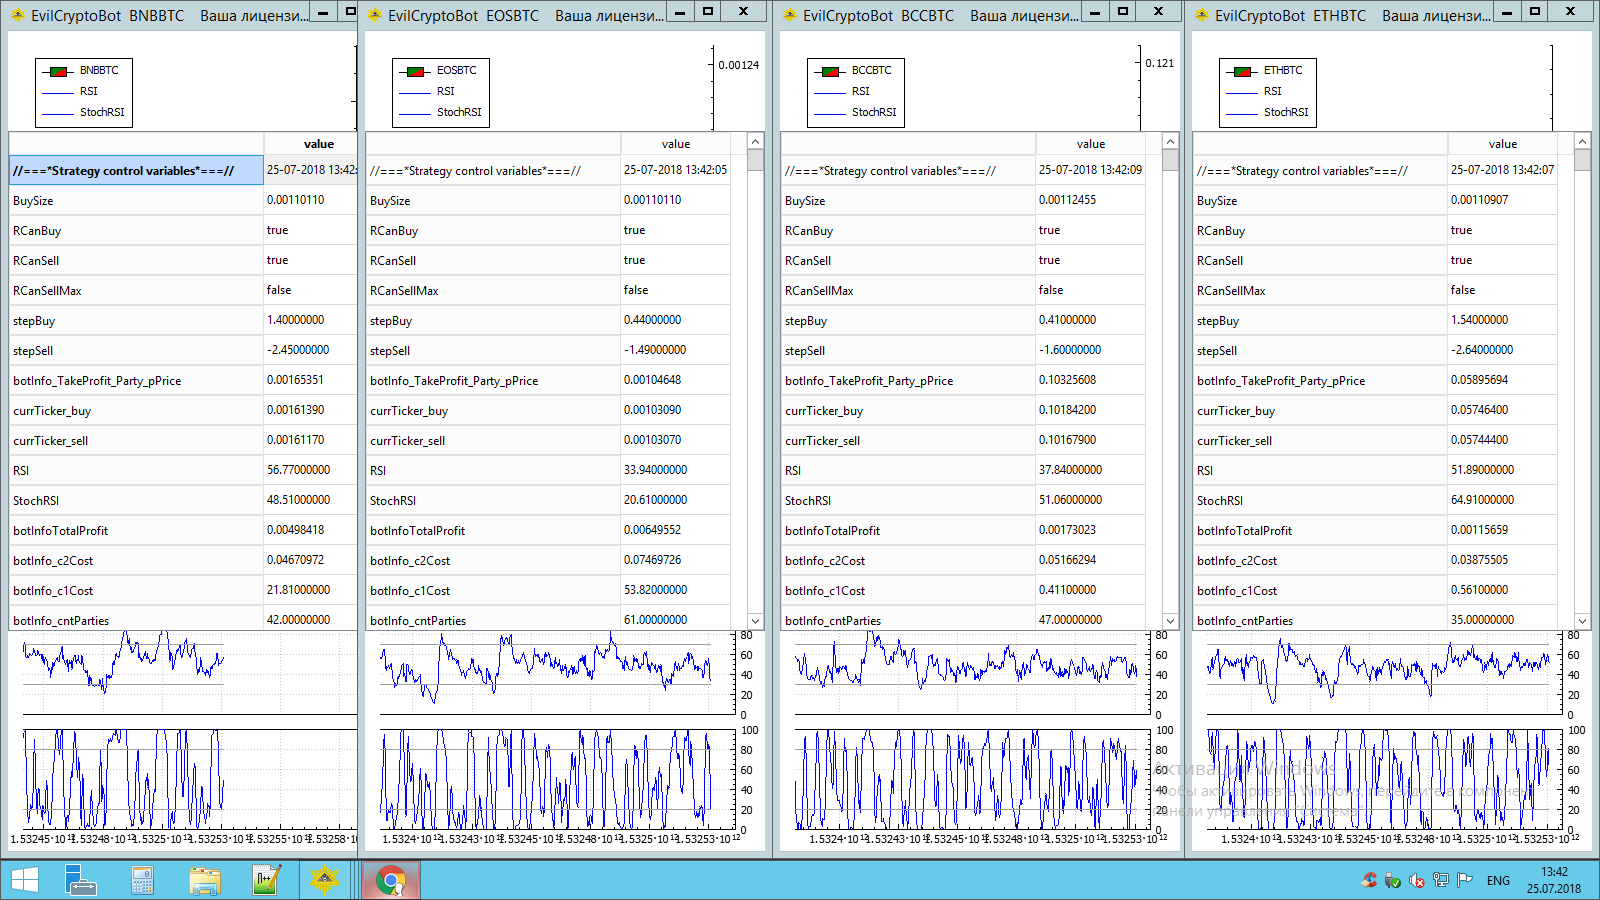The width and height of the screenshot is (1600, 900).
Task: Click the EvilCryptoBot pyramid taskbar icon
Action: click(324, 880)
